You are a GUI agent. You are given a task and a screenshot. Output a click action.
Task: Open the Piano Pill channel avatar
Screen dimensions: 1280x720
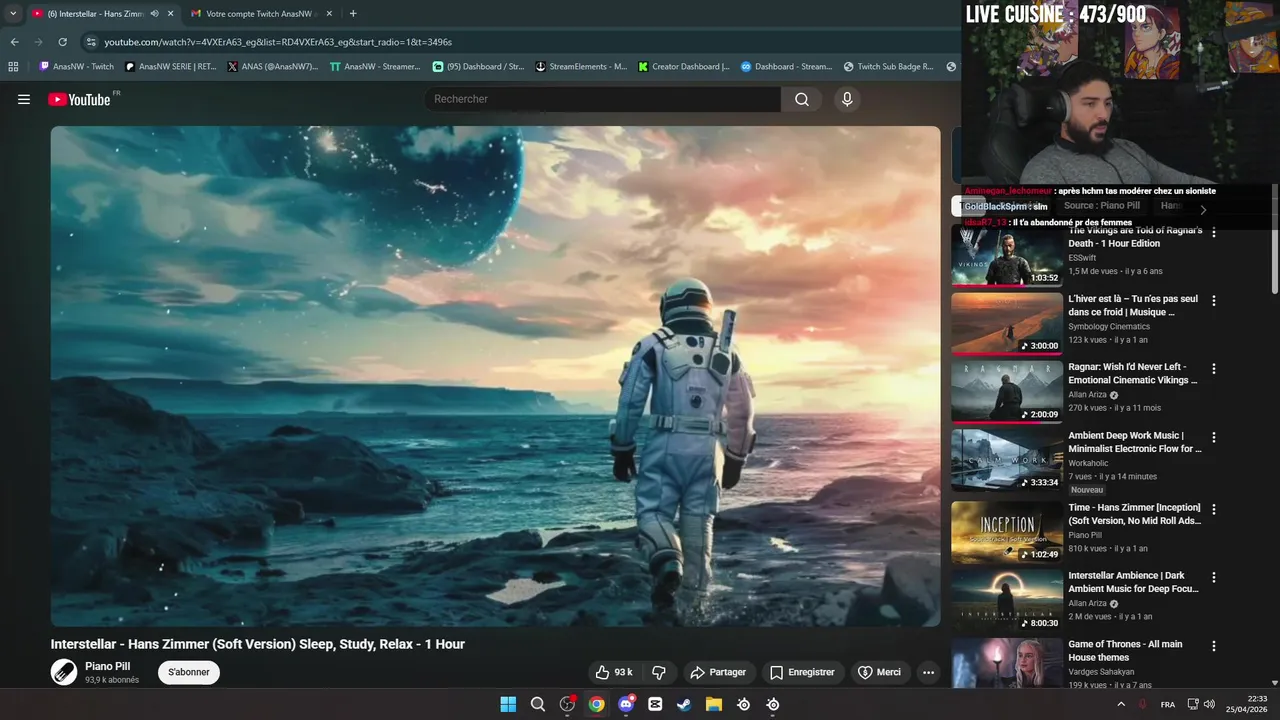point(64,672)
